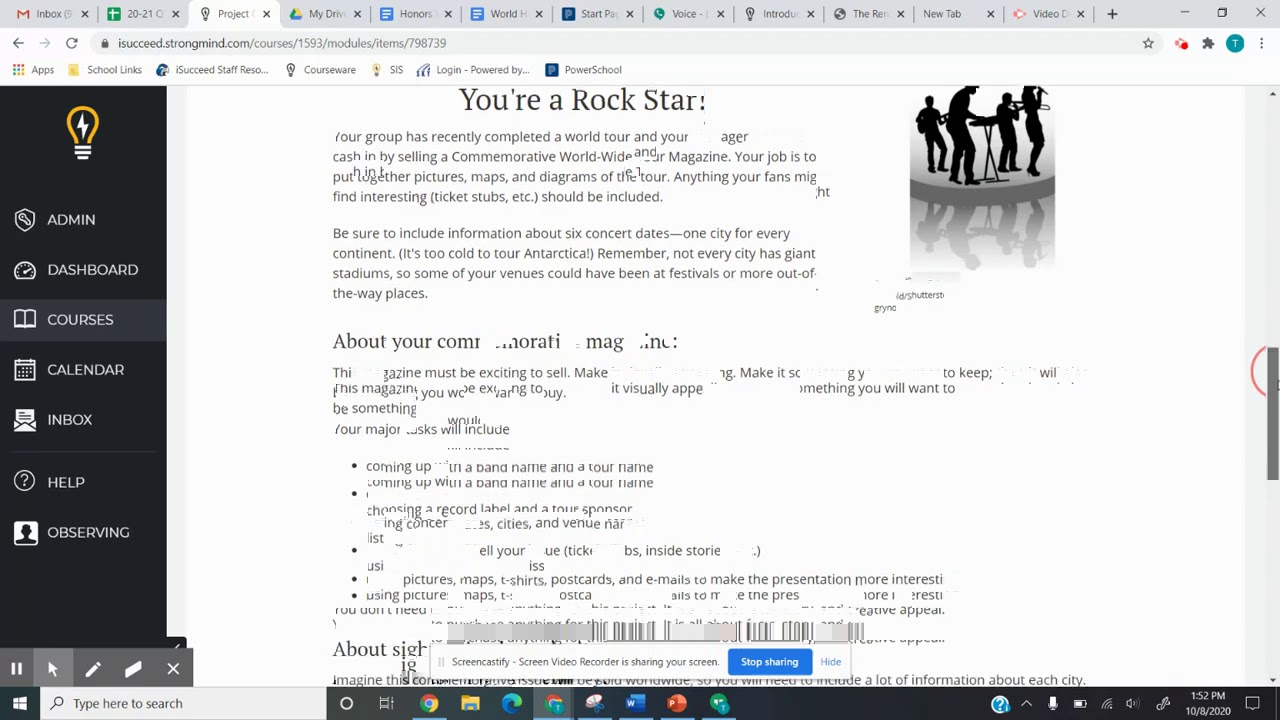Open the taskbar clock and date
This screenshot has height=720, width=1280.
point(1207,704)
